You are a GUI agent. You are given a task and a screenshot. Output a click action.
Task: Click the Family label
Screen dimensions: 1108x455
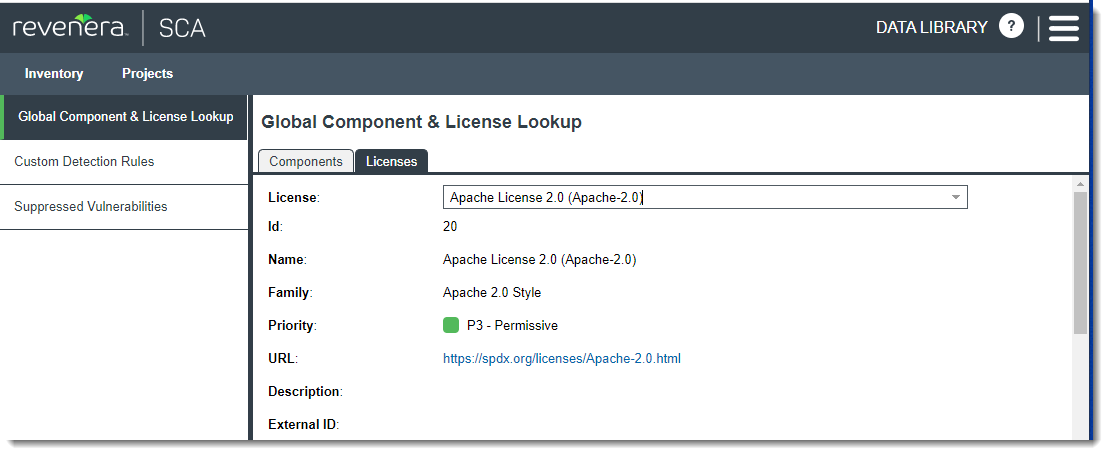click(x=290, y=292)
